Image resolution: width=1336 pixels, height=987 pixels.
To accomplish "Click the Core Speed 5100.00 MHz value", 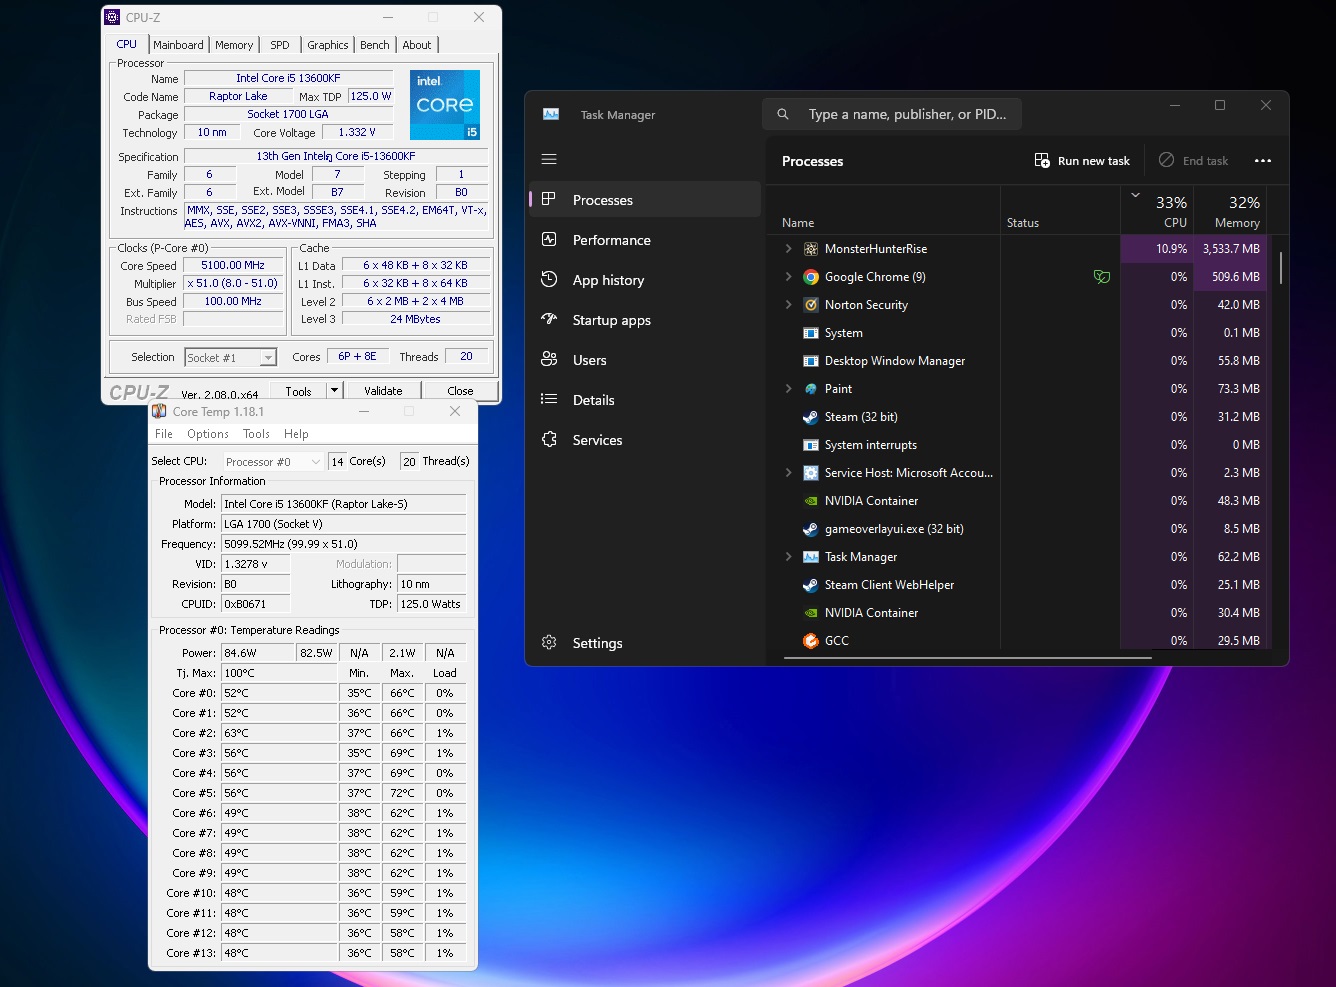I will tap(233, 266).
